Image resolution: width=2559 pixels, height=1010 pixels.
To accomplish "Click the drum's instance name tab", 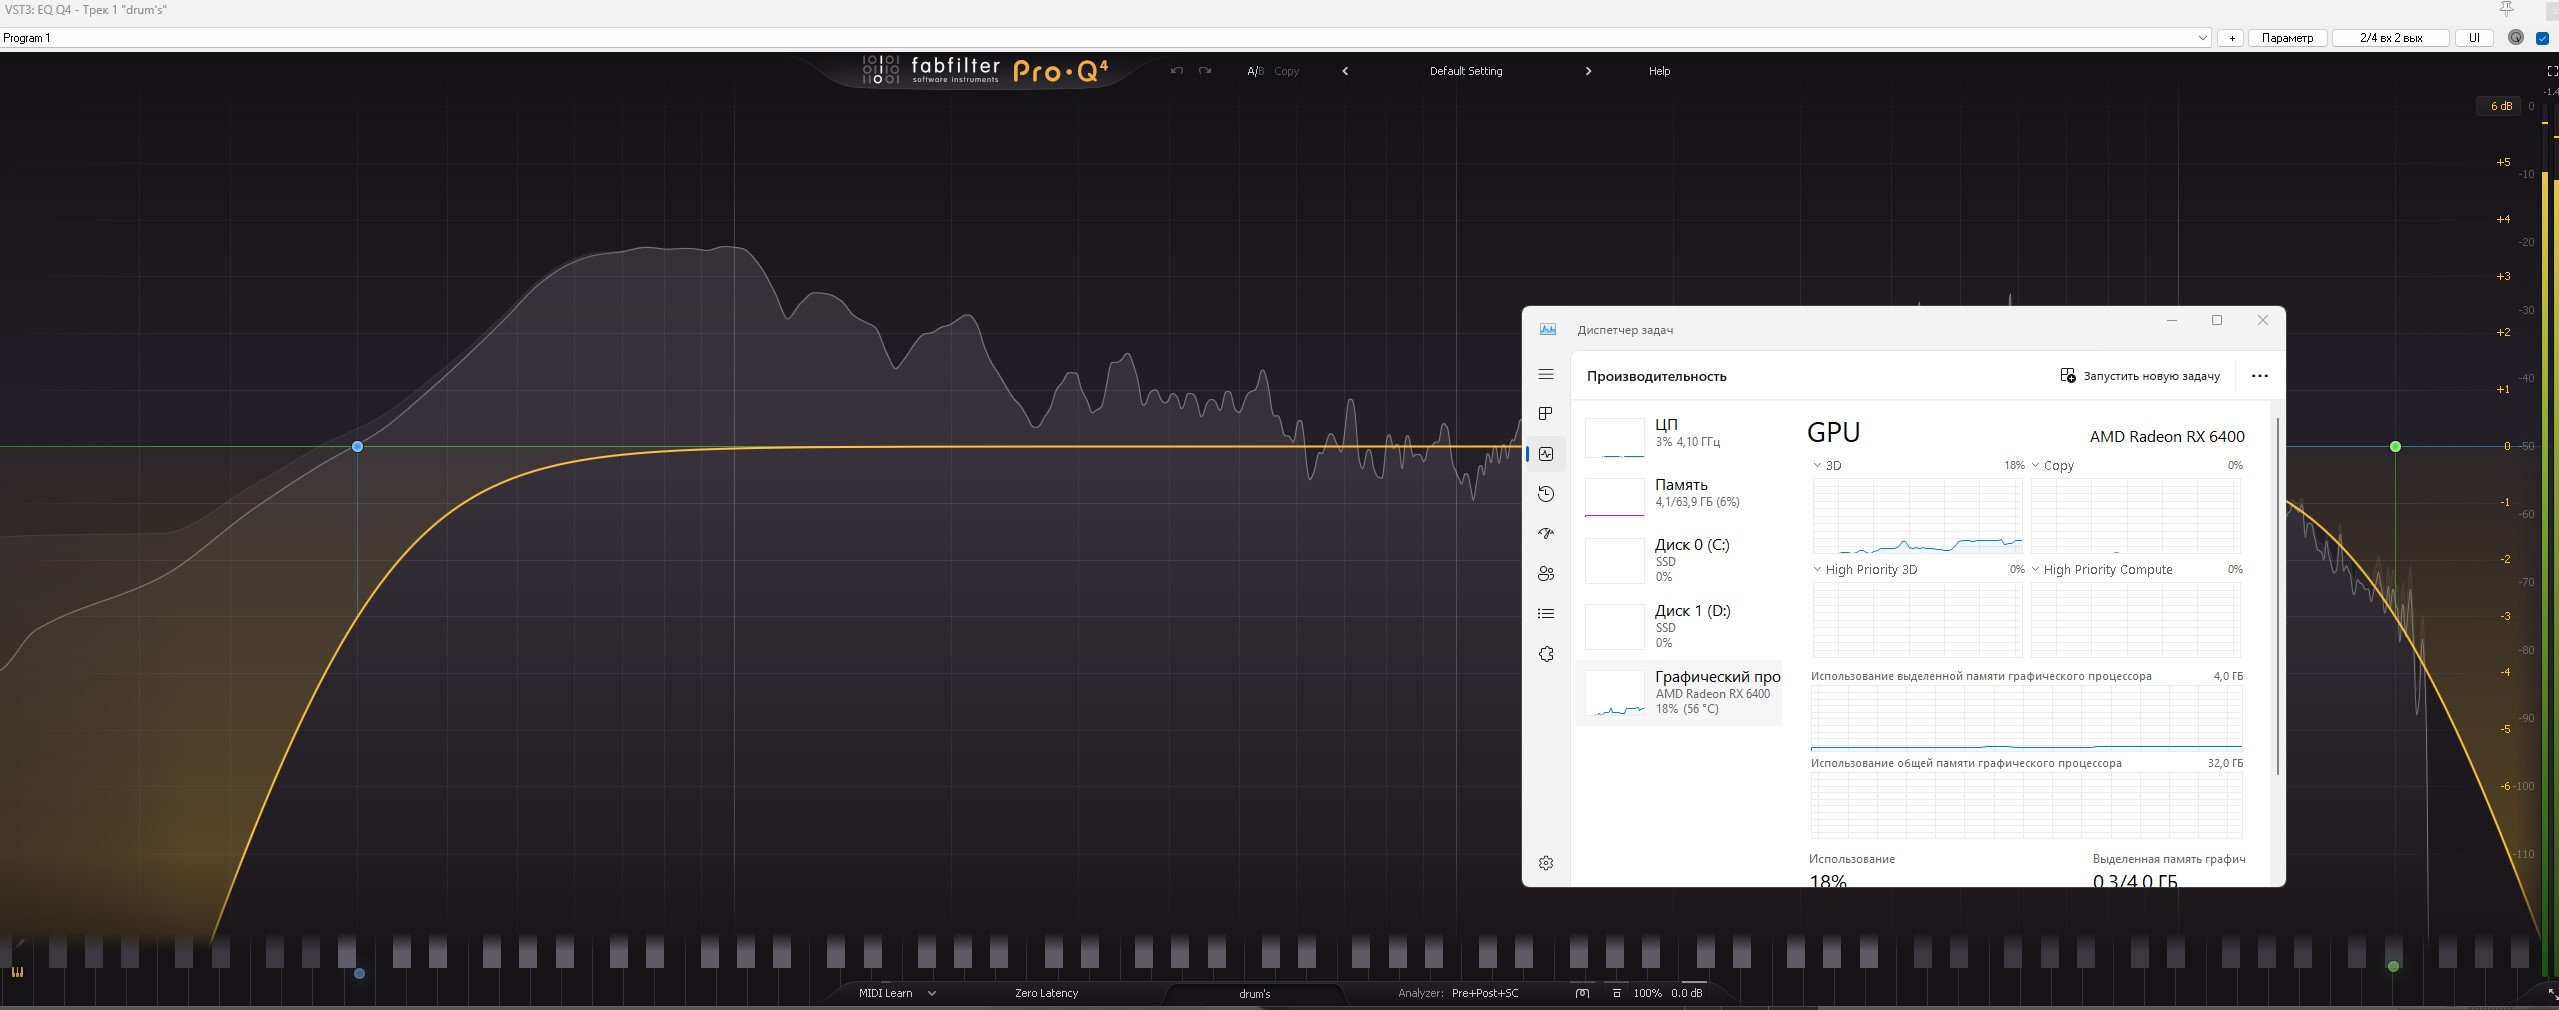I will [x=1254, y=994].
